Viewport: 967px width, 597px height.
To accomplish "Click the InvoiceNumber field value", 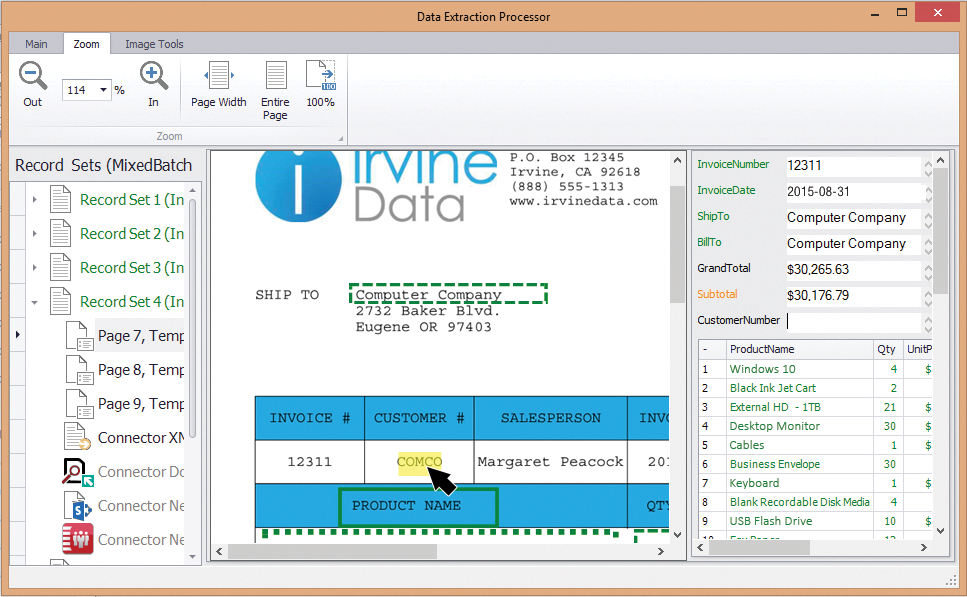I will [x=852, y=165].
